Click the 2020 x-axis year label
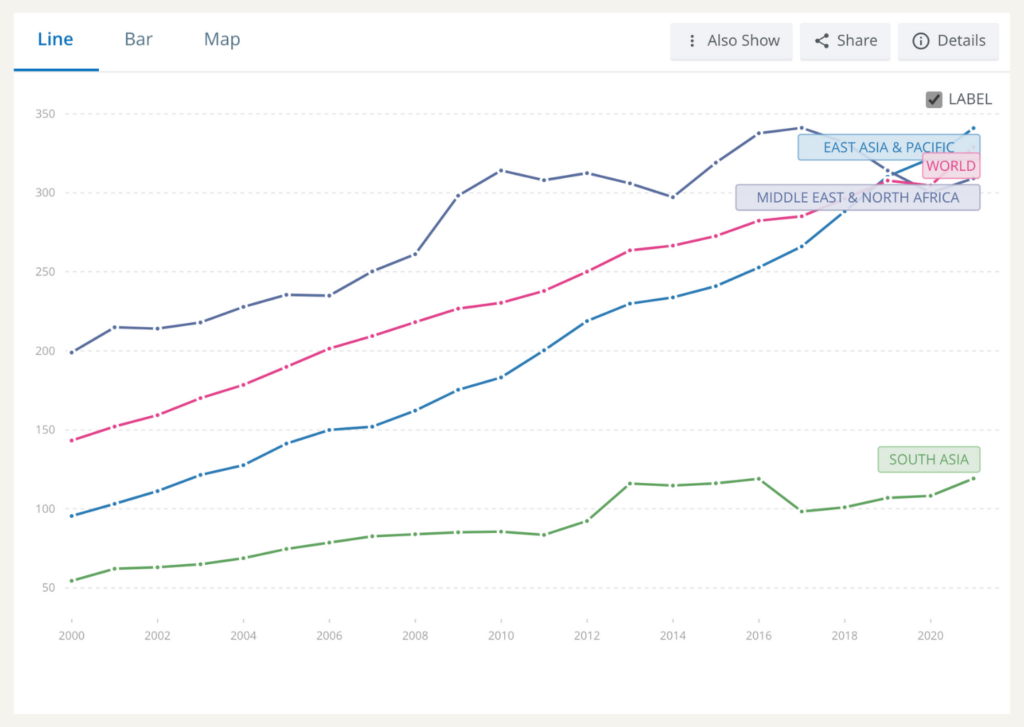1024x727 pixels. click(x=931, y=636)
